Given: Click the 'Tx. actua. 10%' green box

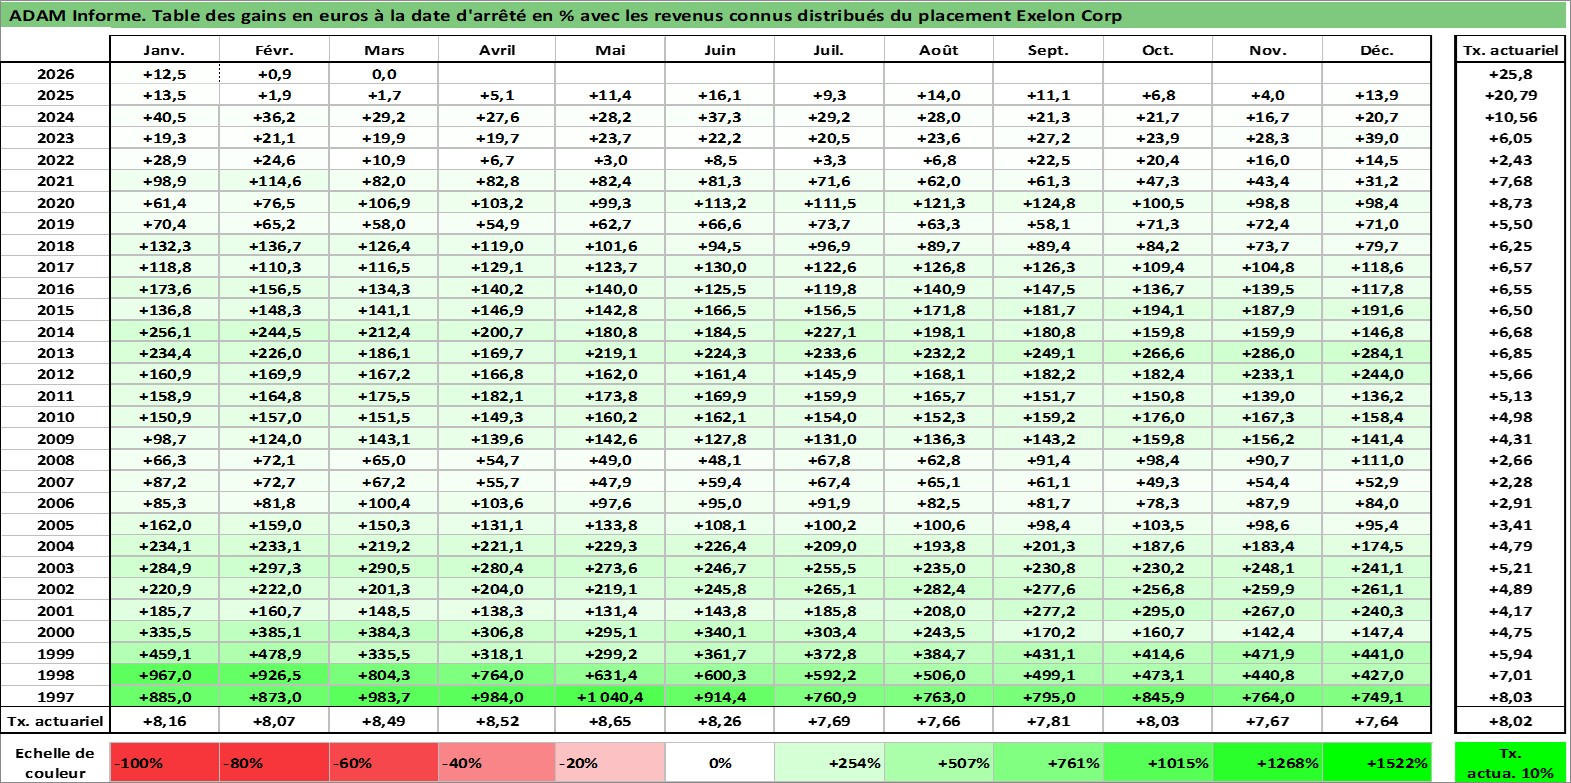Looking at the screenshot, I should pos(1510,762).
